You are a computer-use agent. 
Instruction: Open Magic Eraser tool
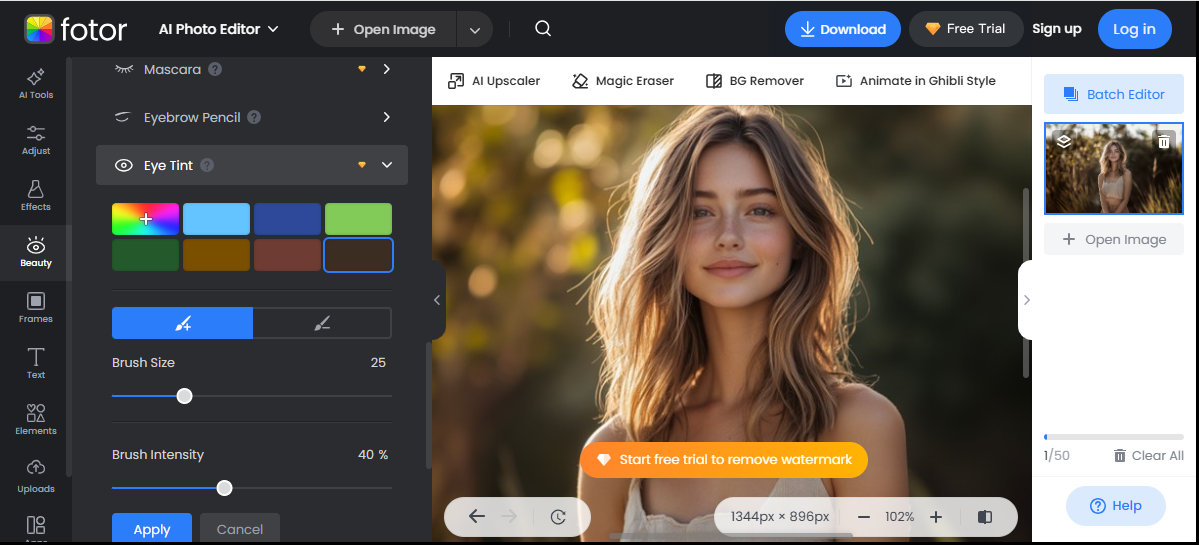pos(623,81)
